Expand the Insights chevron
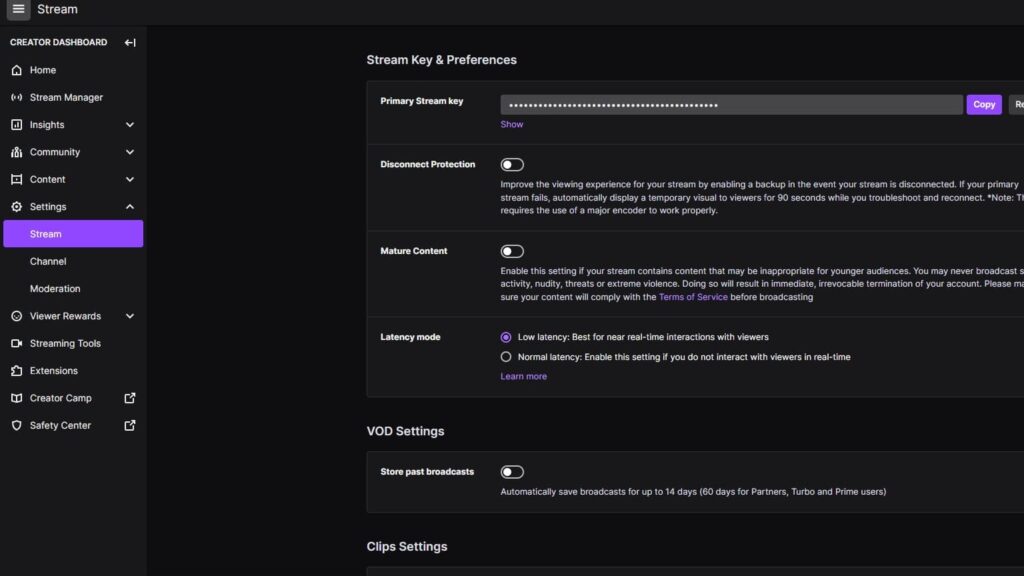1024x576 pixels. click(x=130, y=125)
